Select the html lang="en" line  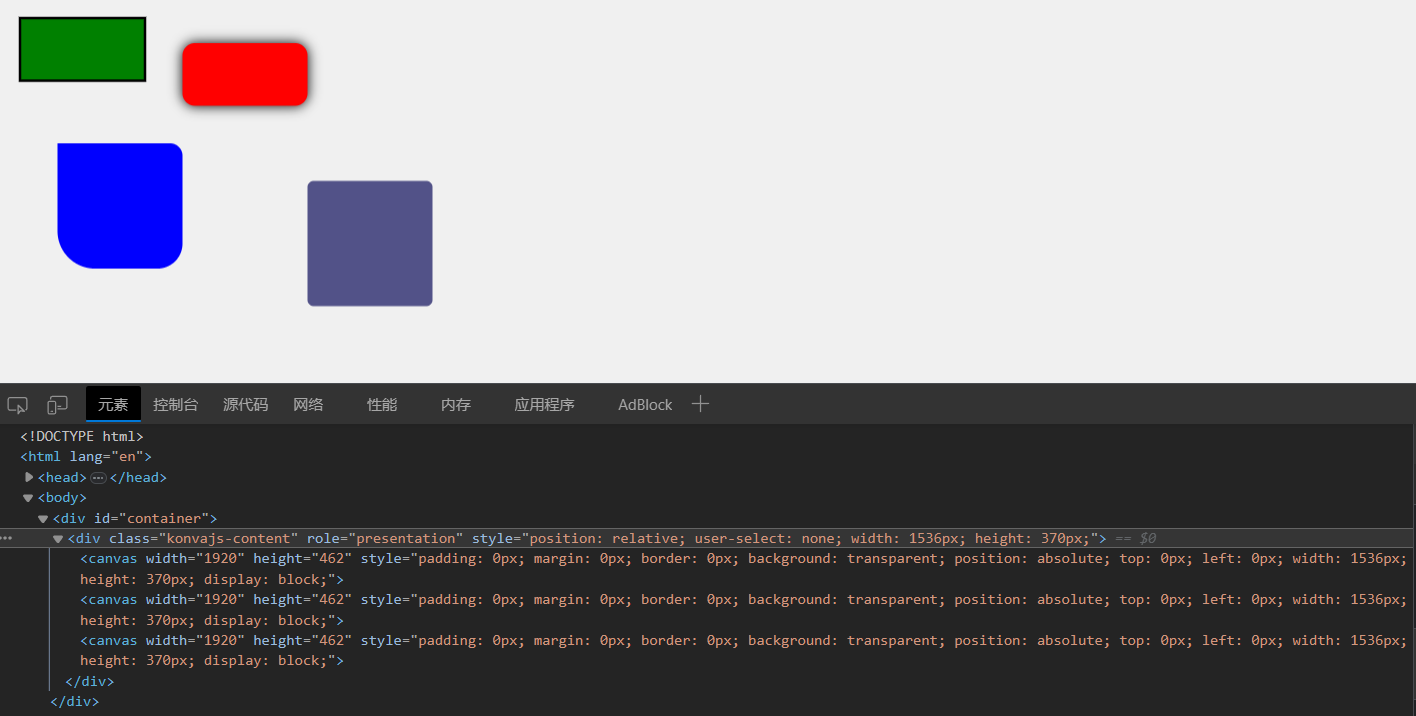(x=86, y=457)
